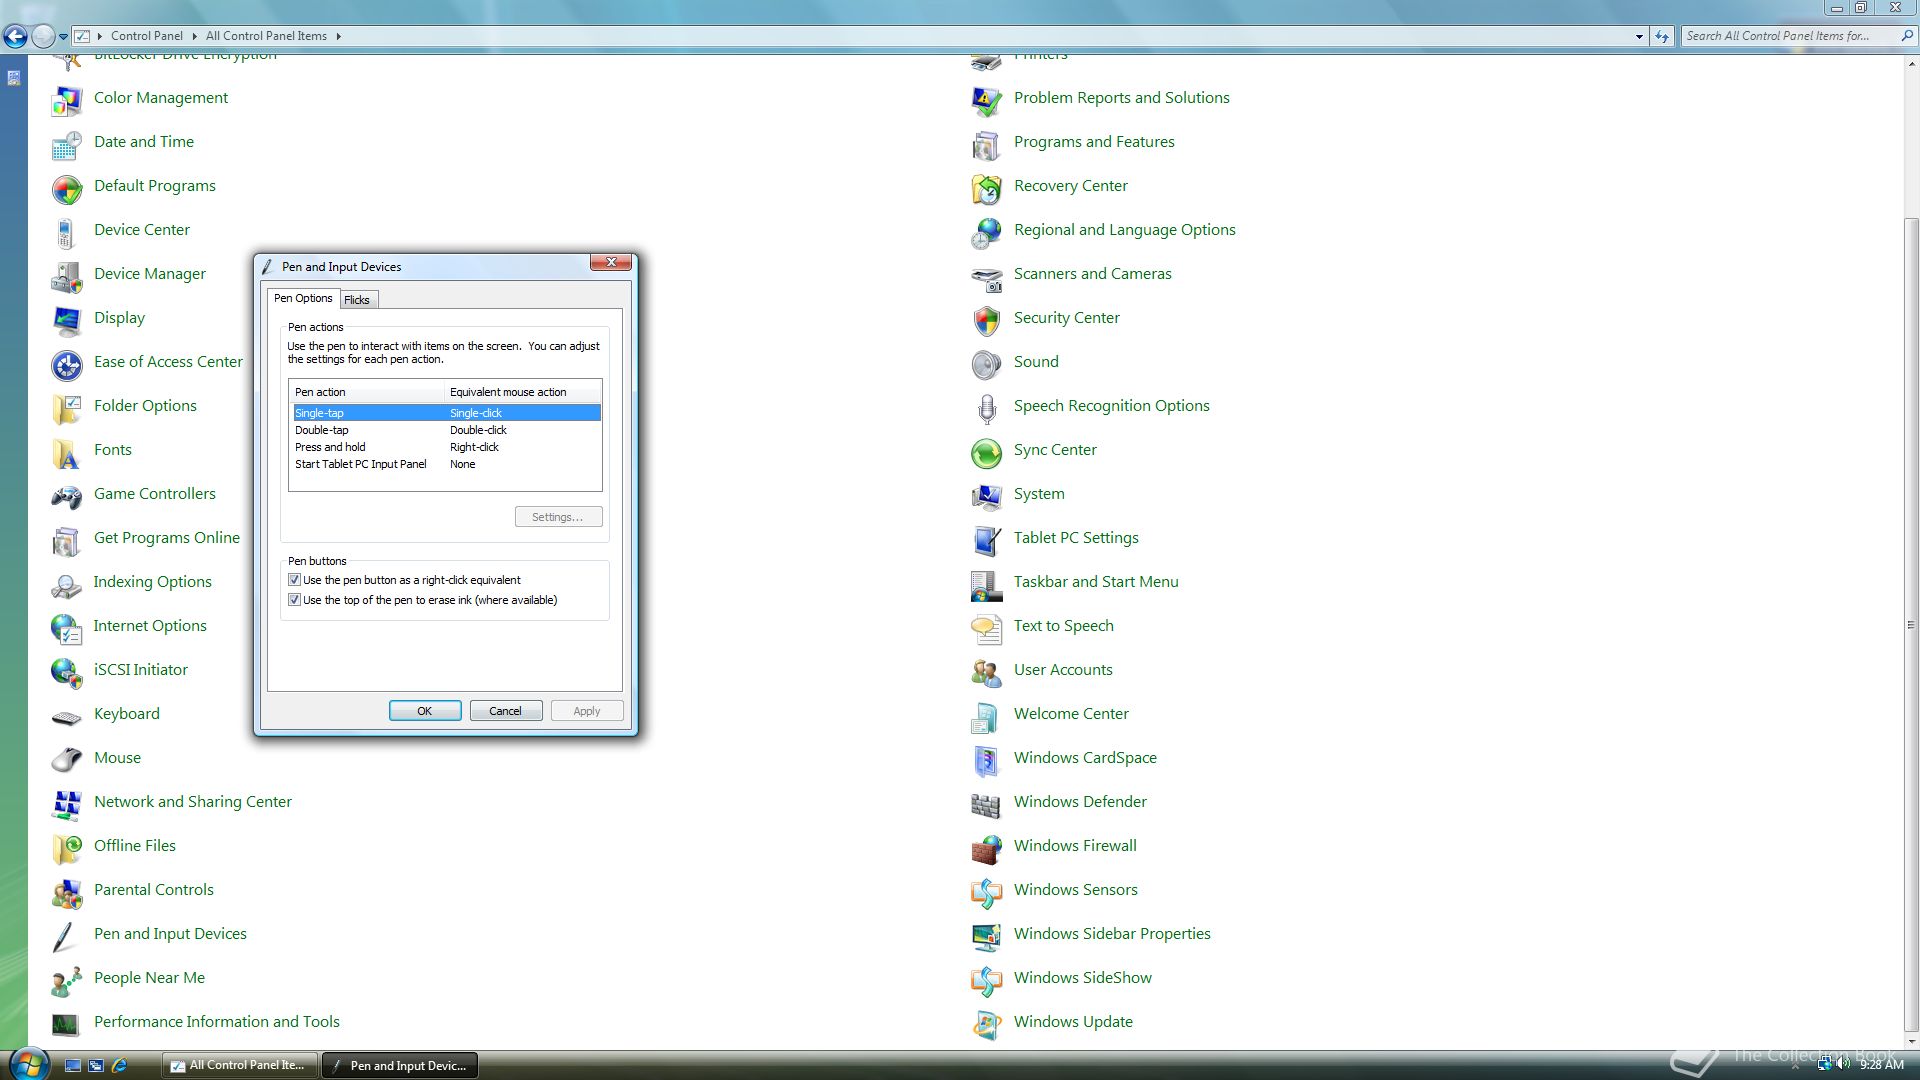
Task: Open Taskbar and Start Menu link
Action: [x=1096, y=582]
